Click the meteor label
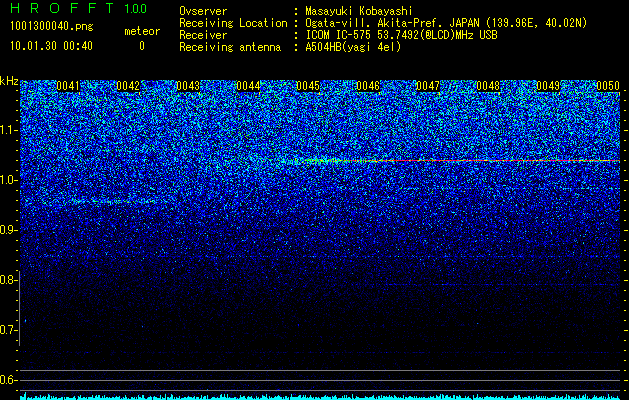This screenshot has width=629, height=400. click(142, 31)
